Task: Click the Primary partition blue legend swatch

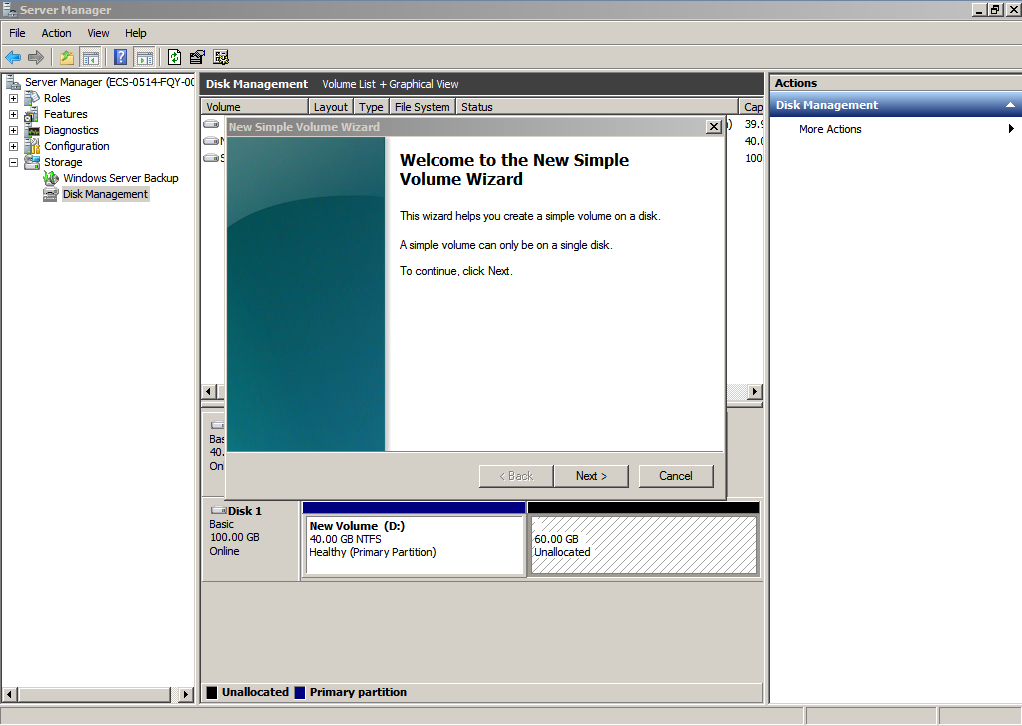Action: point(300,692)
